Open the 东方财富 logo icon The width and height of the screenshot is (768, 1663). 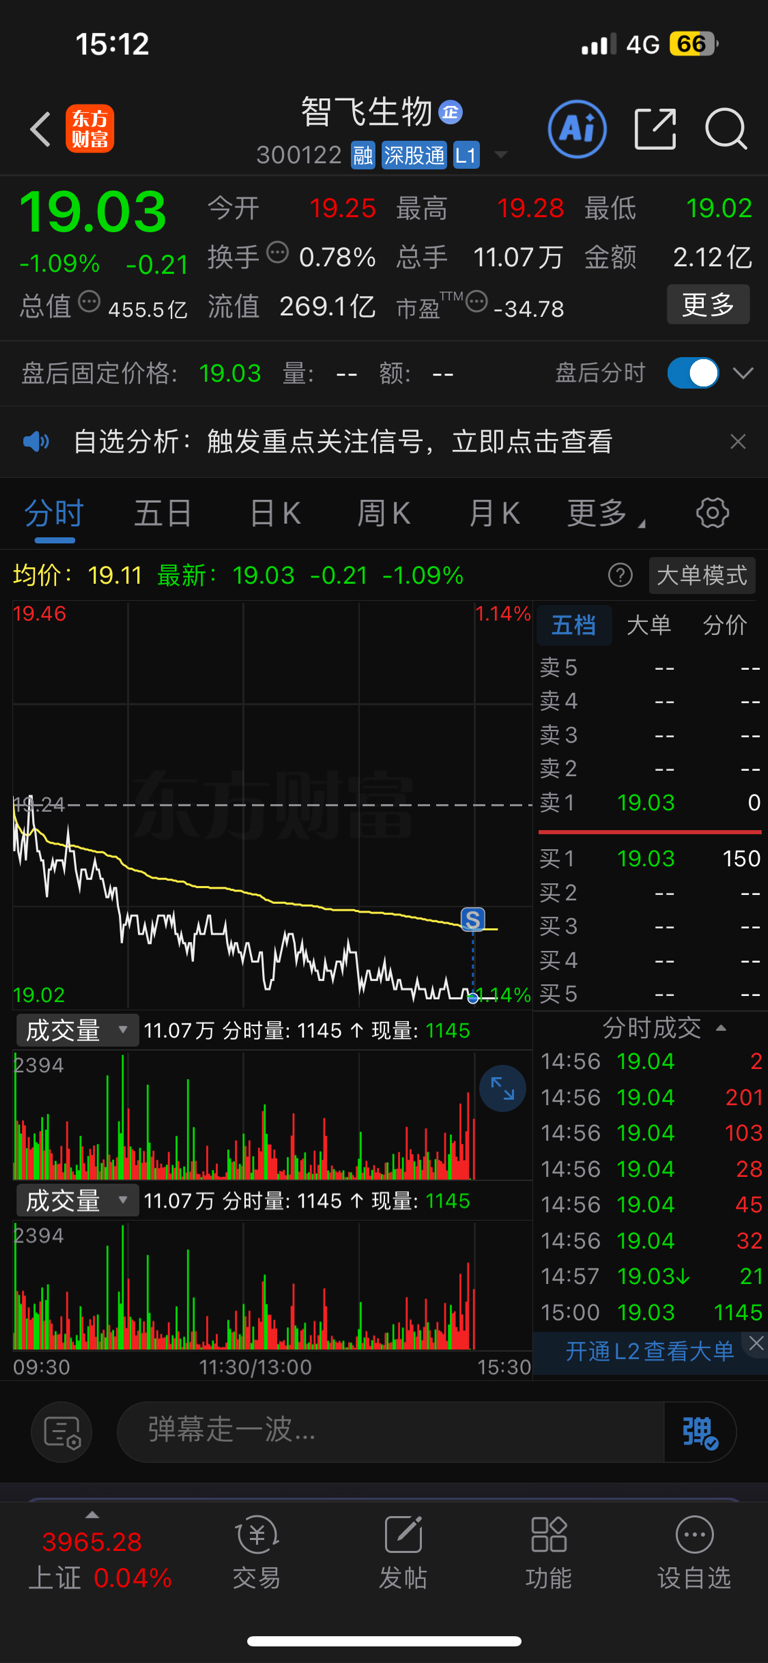pyautogui.click(x=90, y=129)
